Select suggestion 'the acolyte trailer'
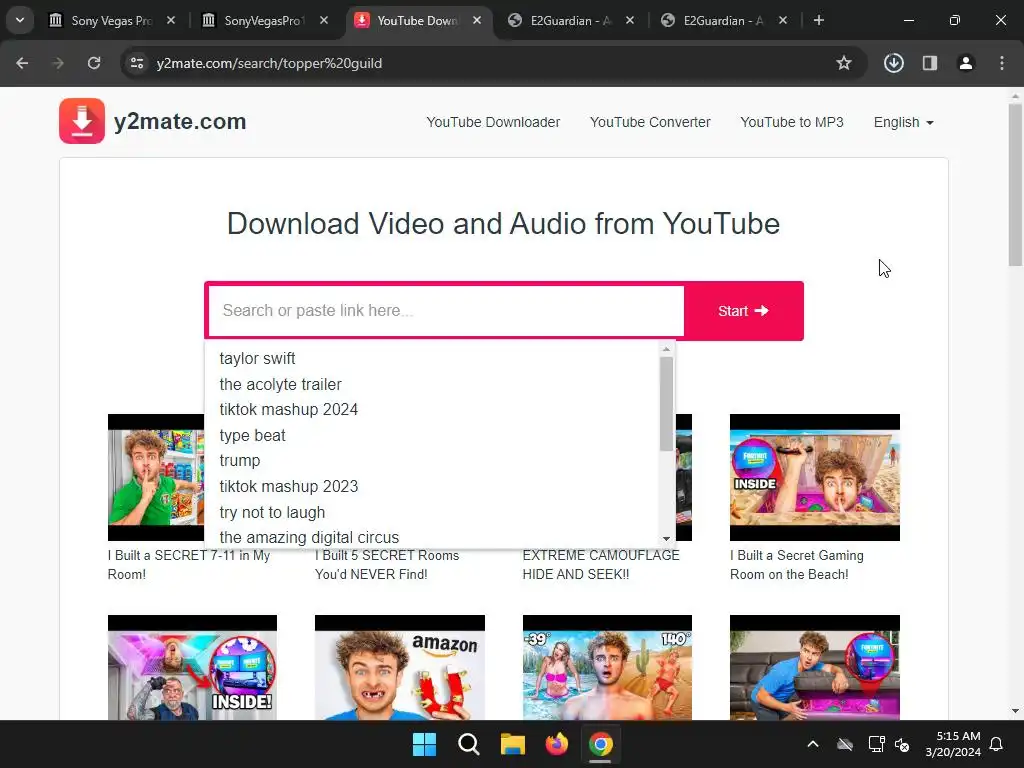The height and width of the screenshot is (768, 1024). tap(432, 384)
